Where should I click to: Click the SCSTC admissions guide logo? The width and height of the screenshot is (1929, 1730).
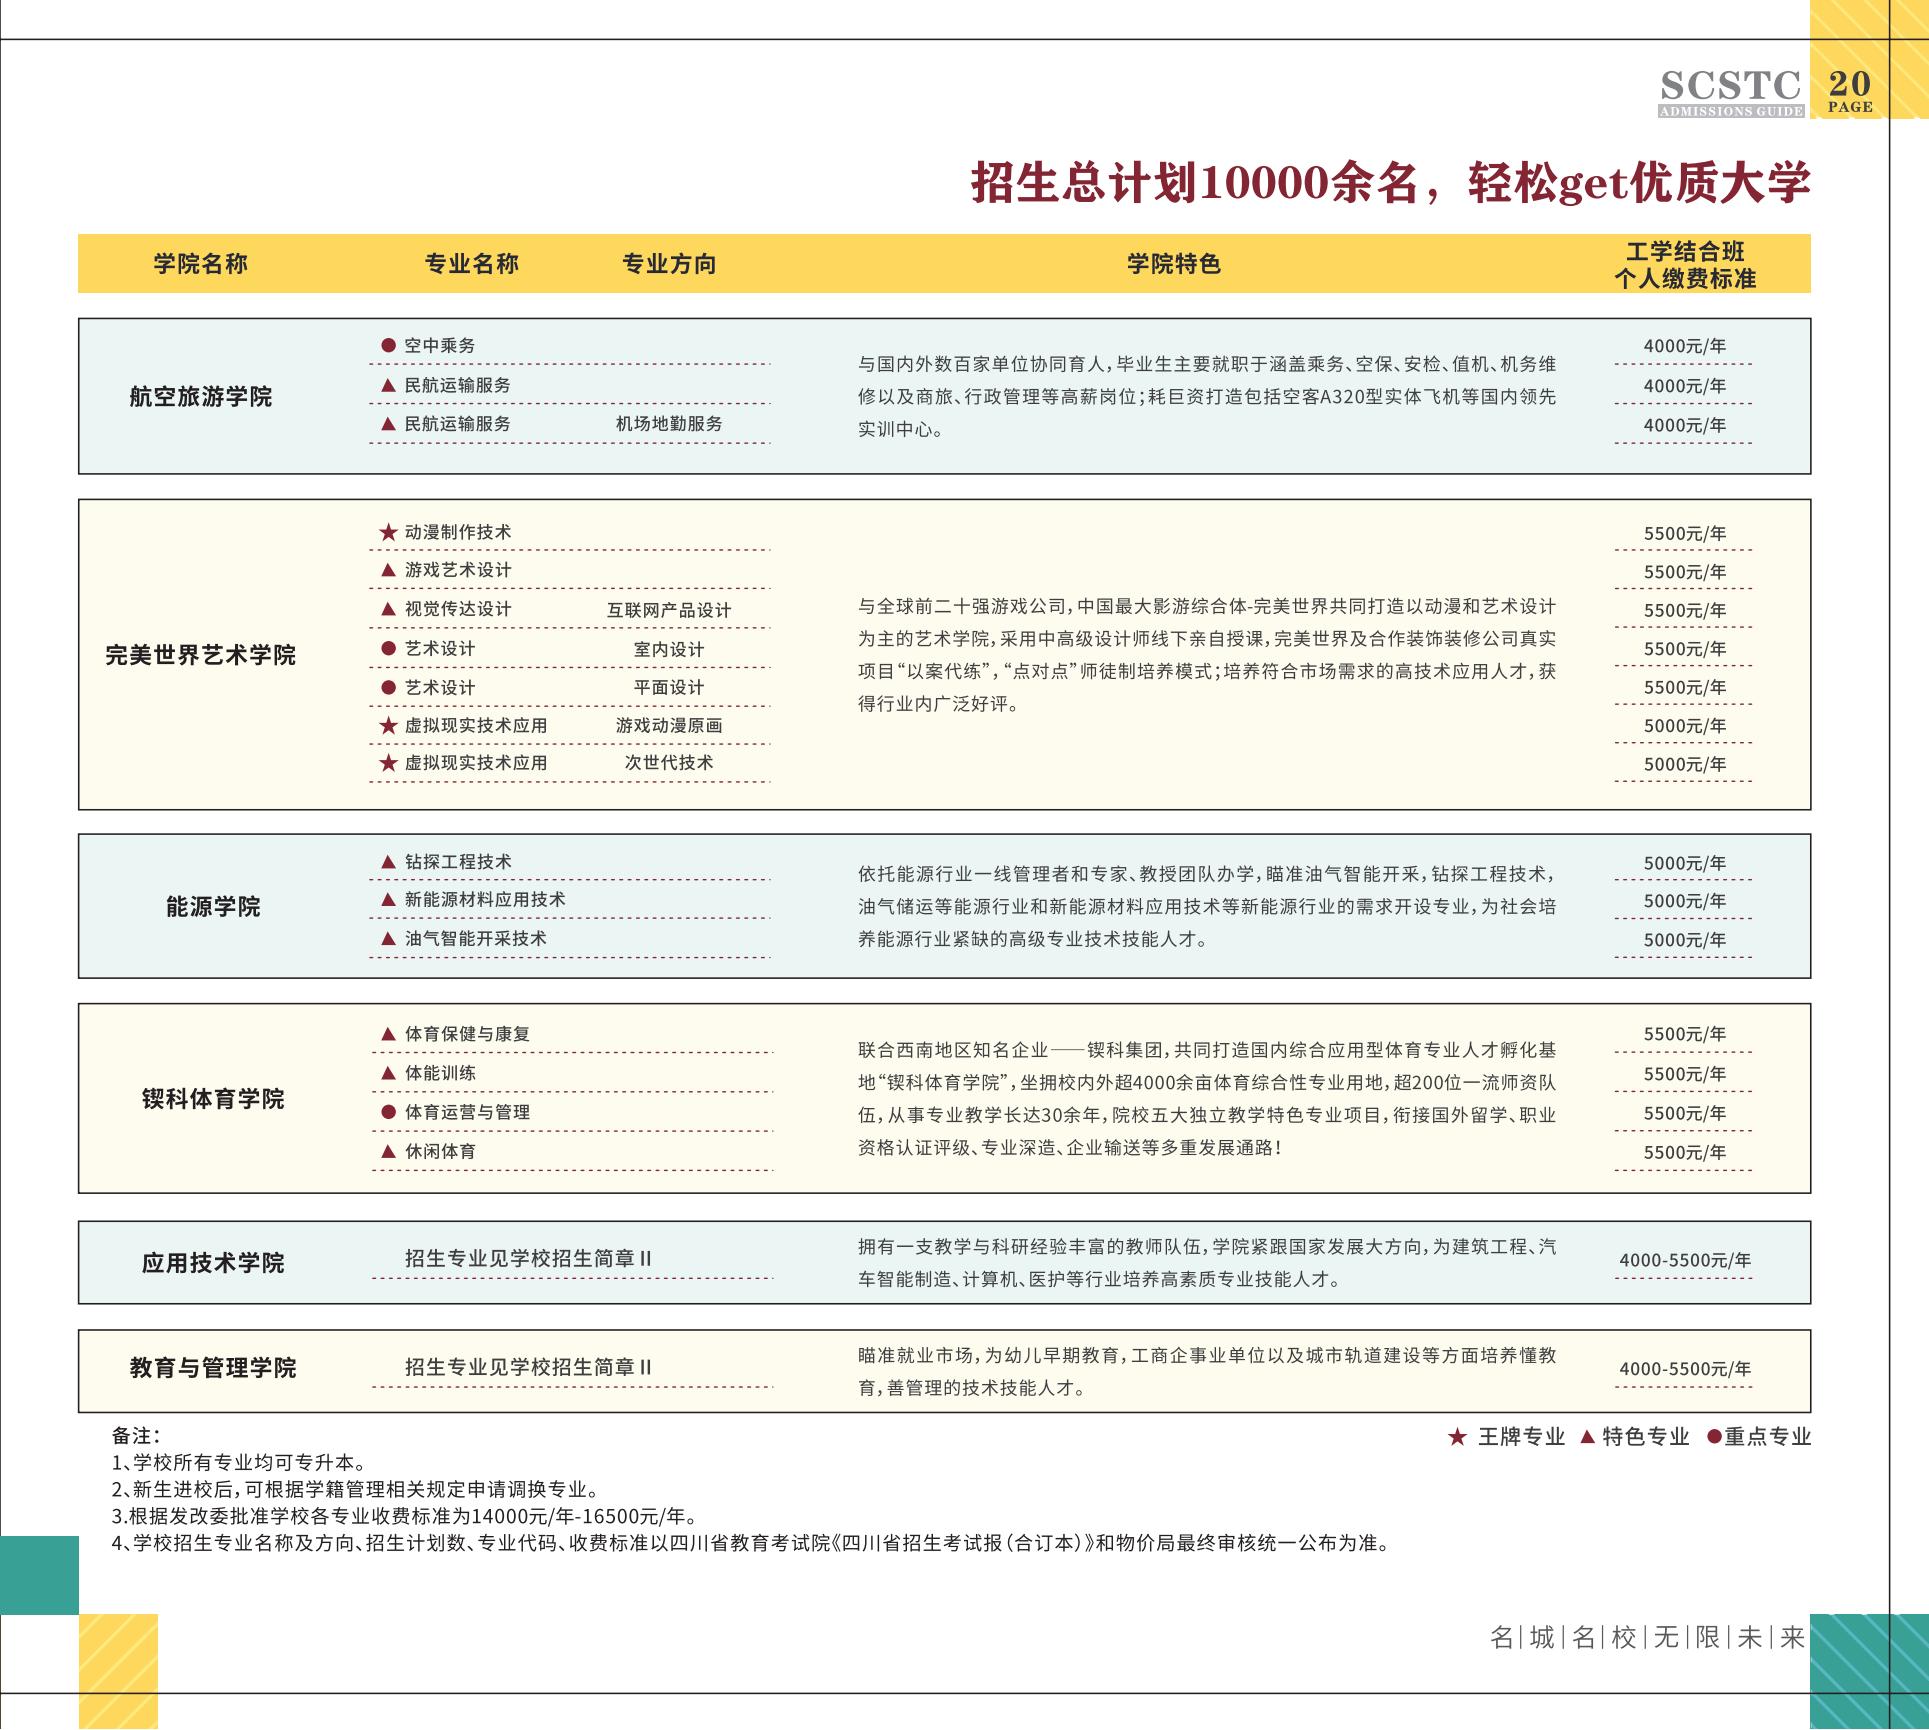coord(1731,92)
